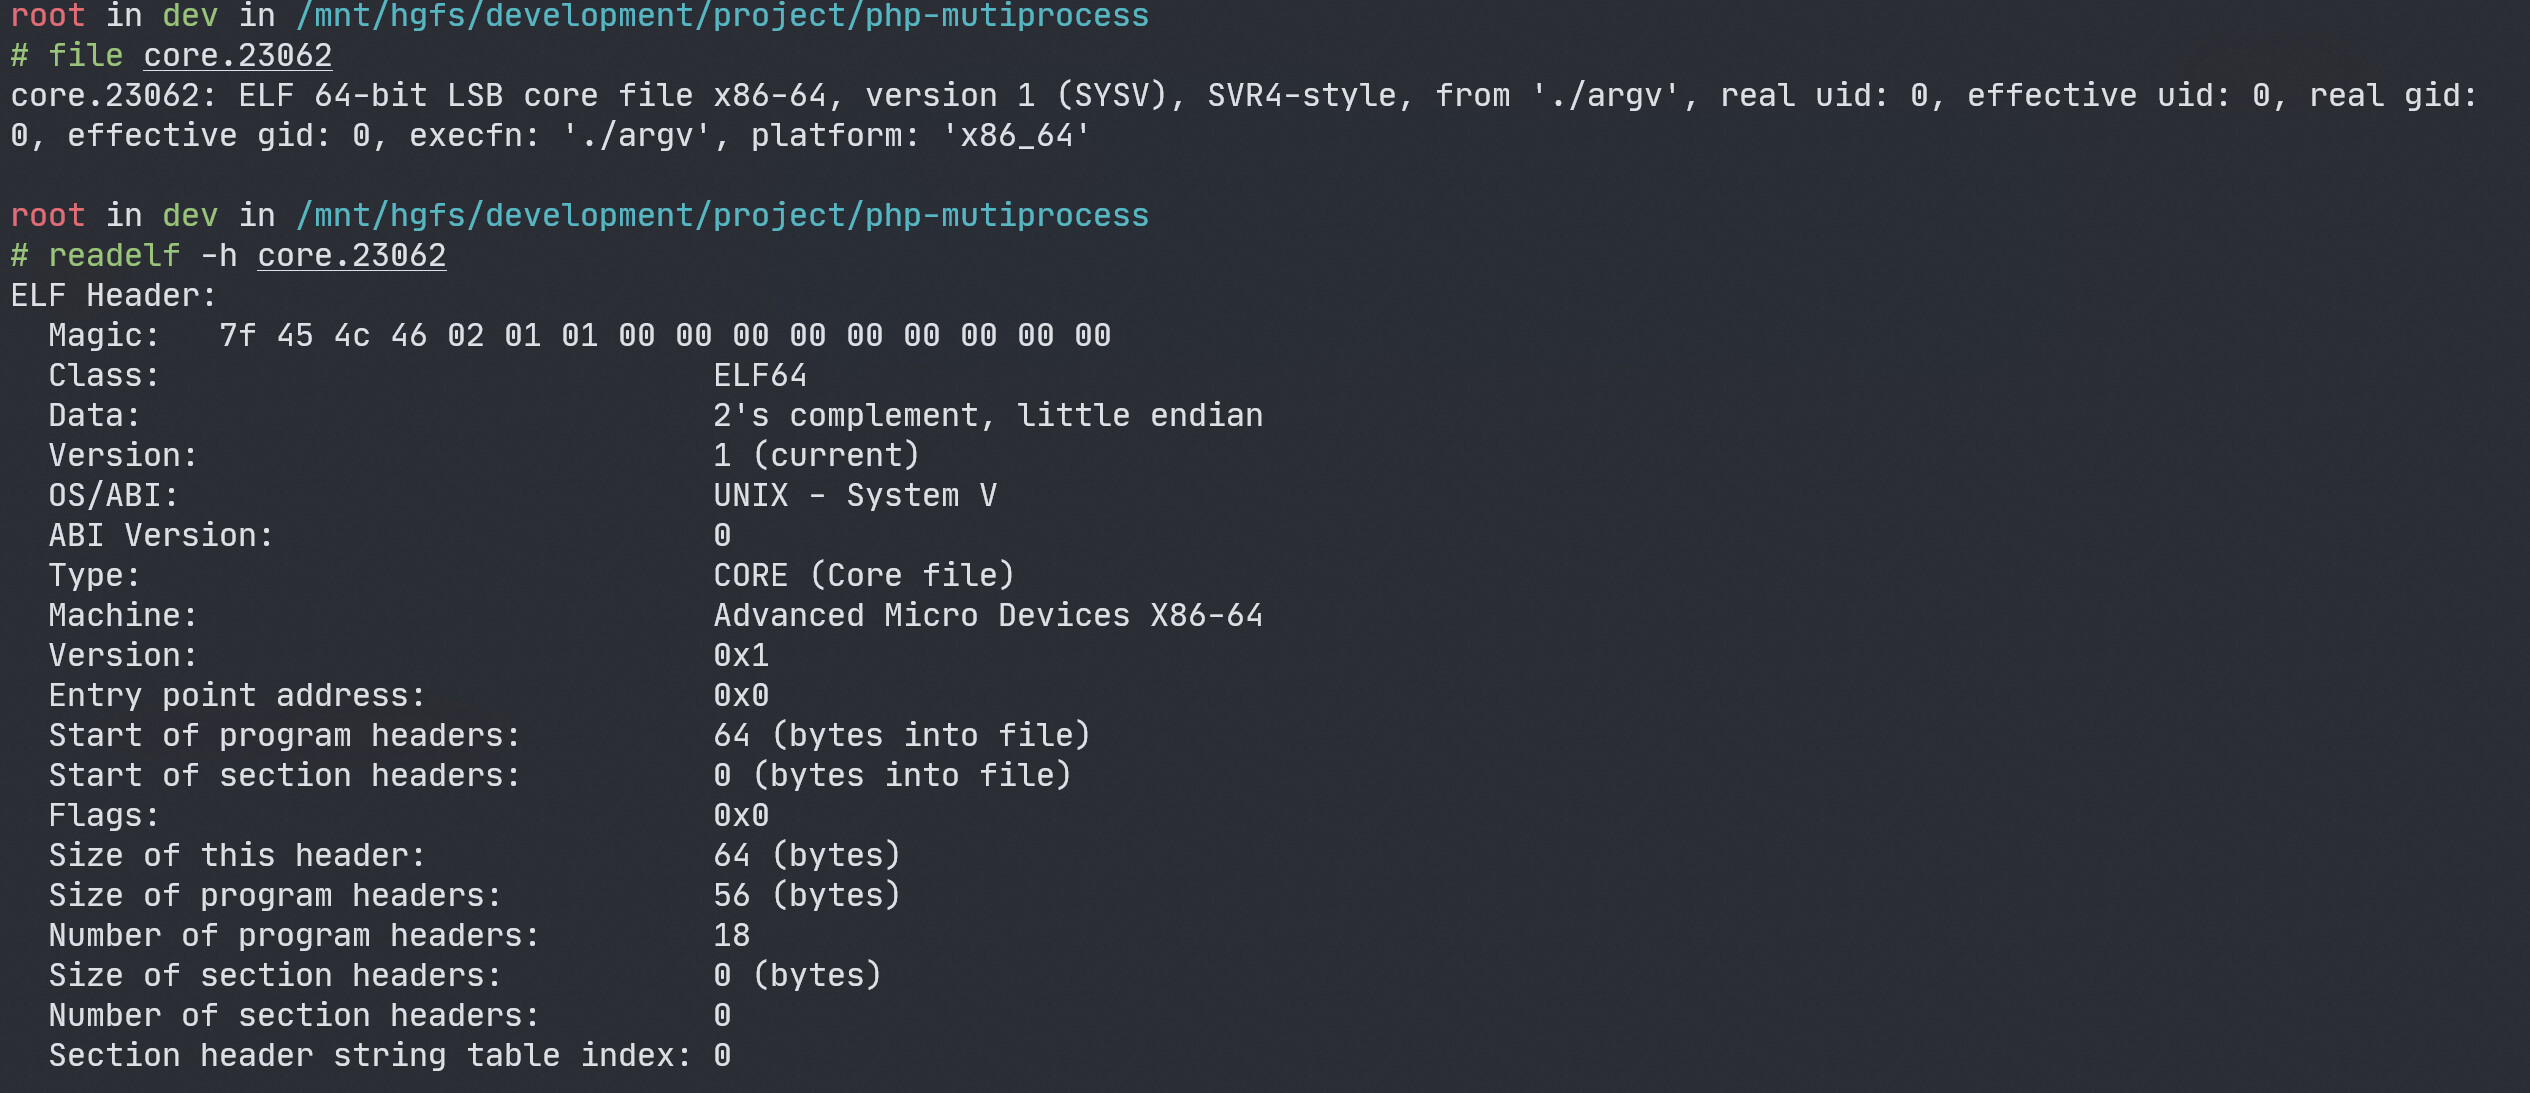Image resolution: width=2530 pixels, height=1093 pixels.
Task: Click 'Section header string table index:' label
Action: pyautogui.click(x=370, y=1056)
